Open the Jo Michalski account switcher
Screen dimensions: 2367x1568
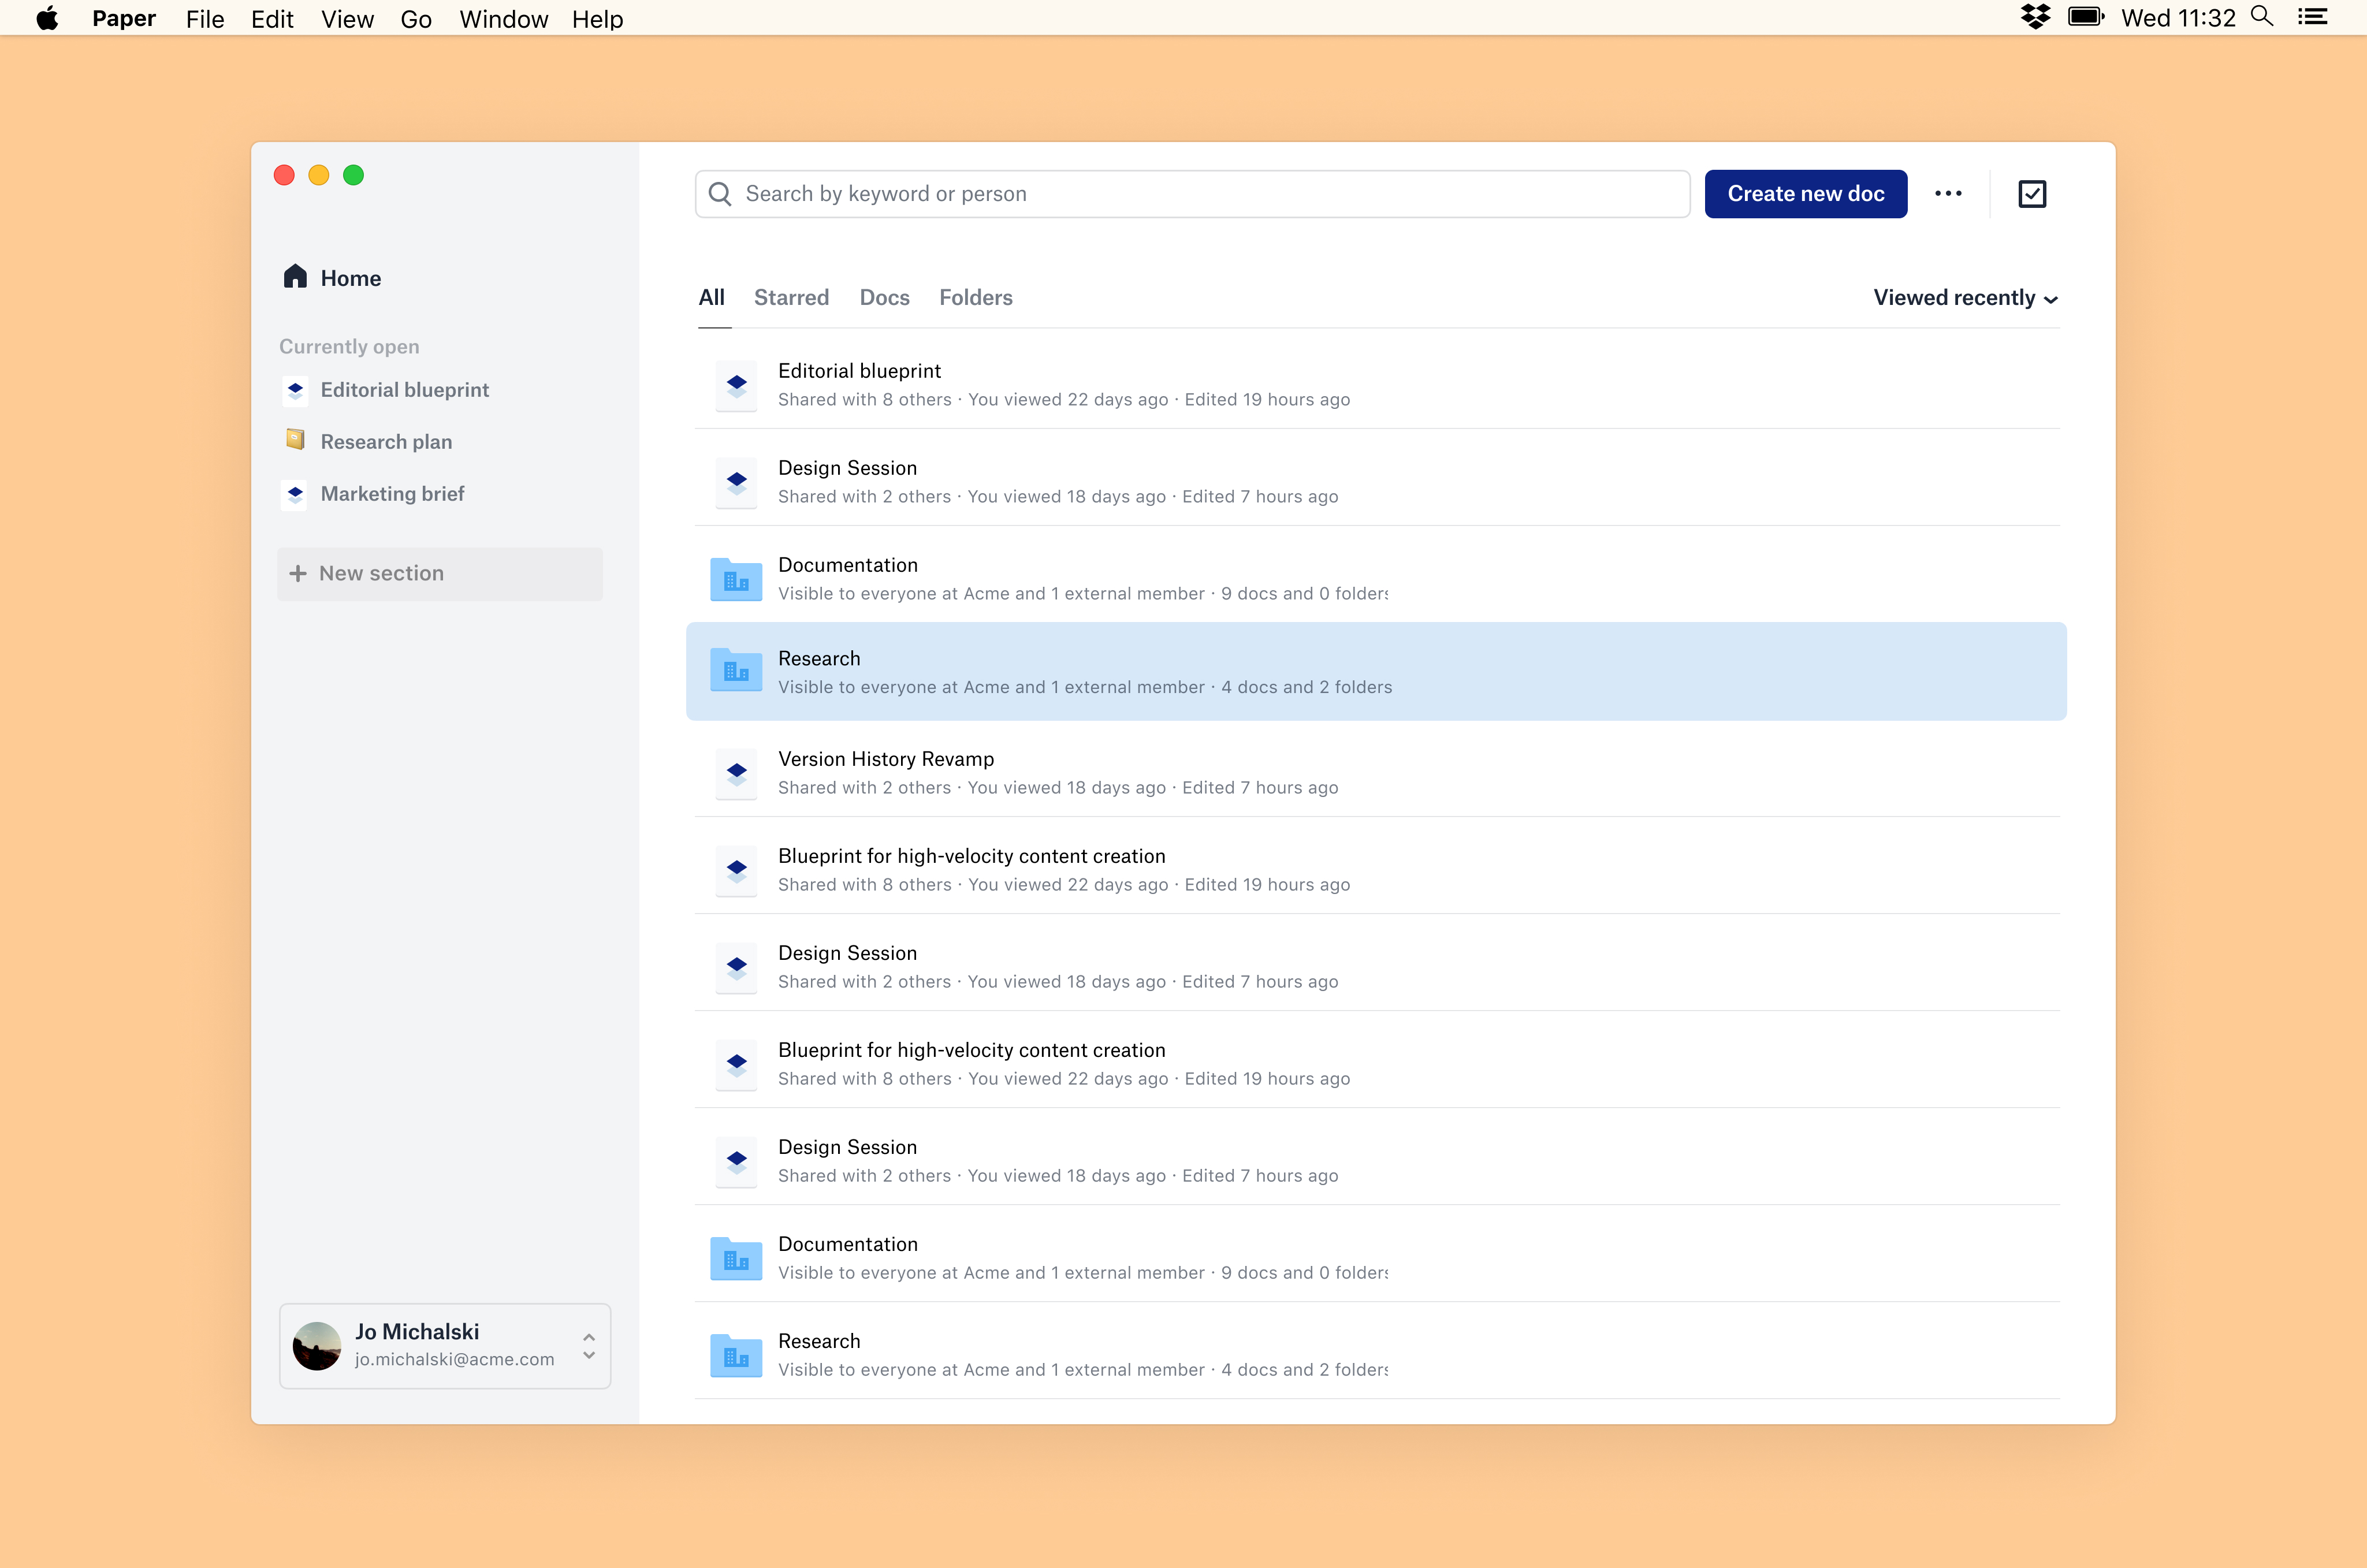coord(445,1345)
